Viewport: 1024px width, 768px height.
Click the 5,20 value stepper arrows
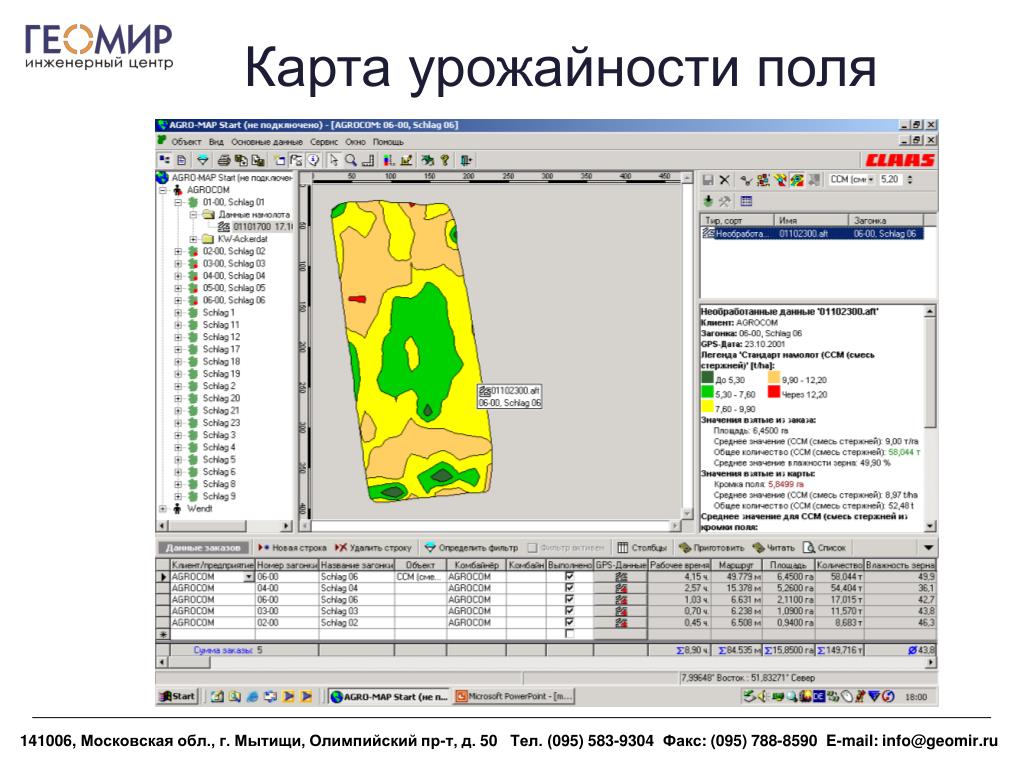pos(910,180)
